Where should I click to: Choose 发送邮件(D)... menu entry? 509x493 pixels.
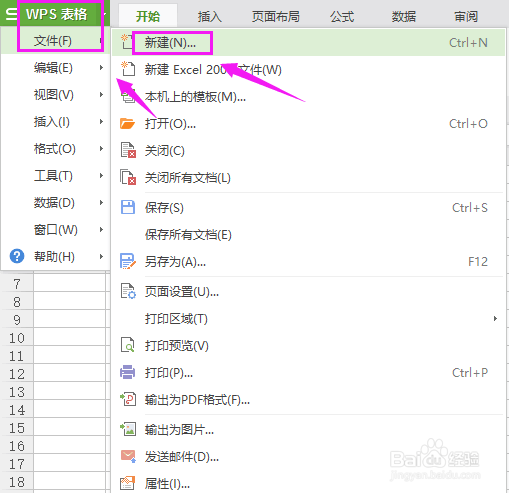(x=308, y=457)
